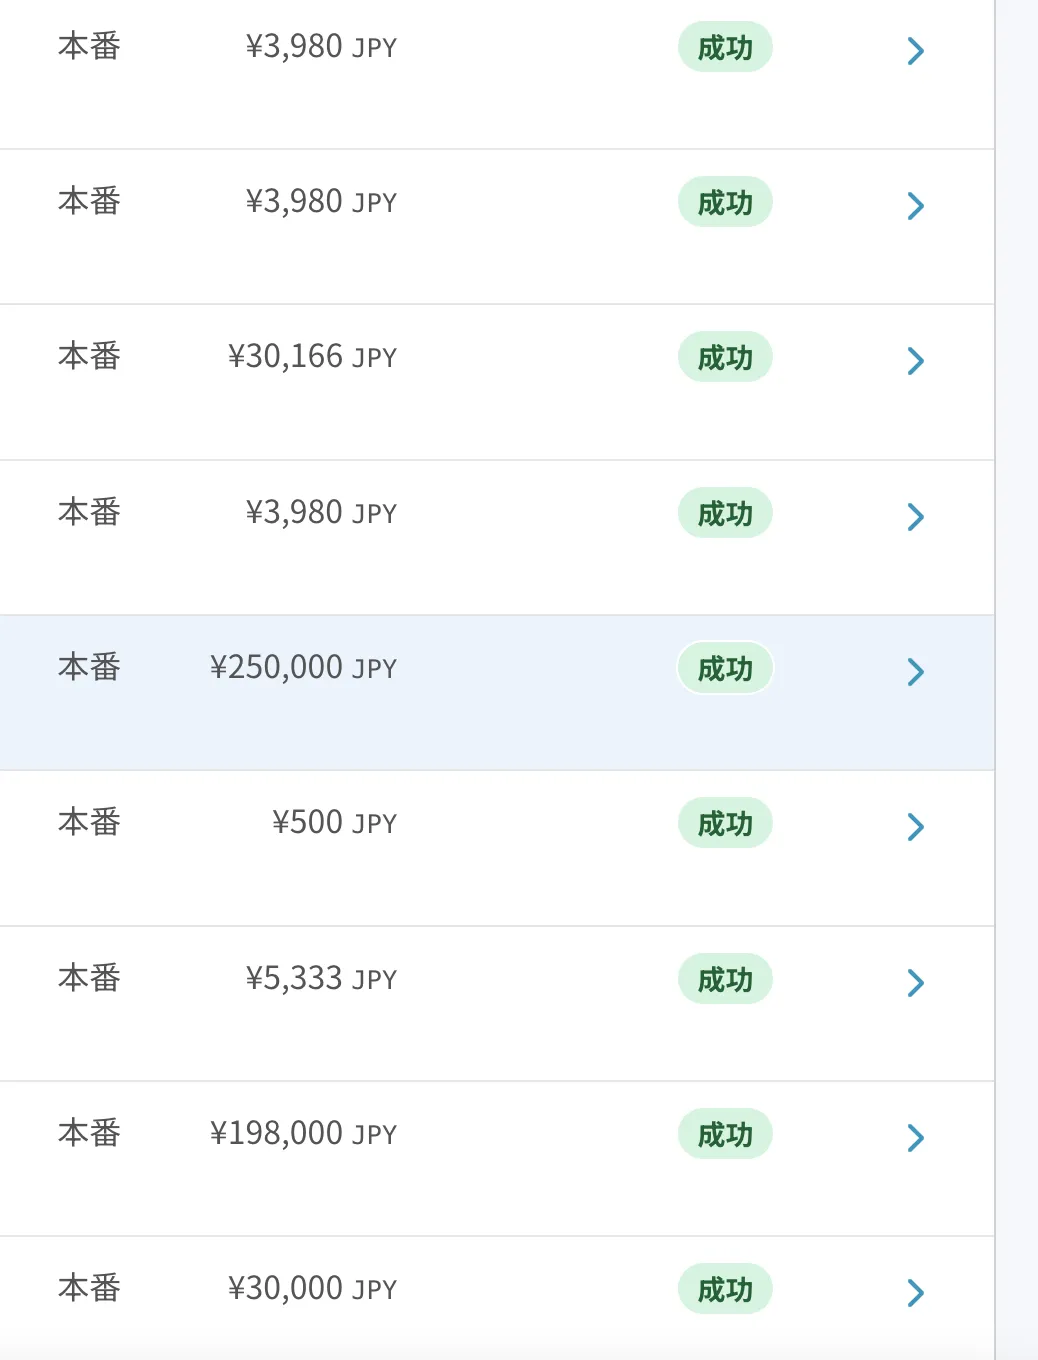Select the 成功 badge on the ¥30,000 row
The width and height of the screenshot is (1038, 1360).
point(725,1289)
